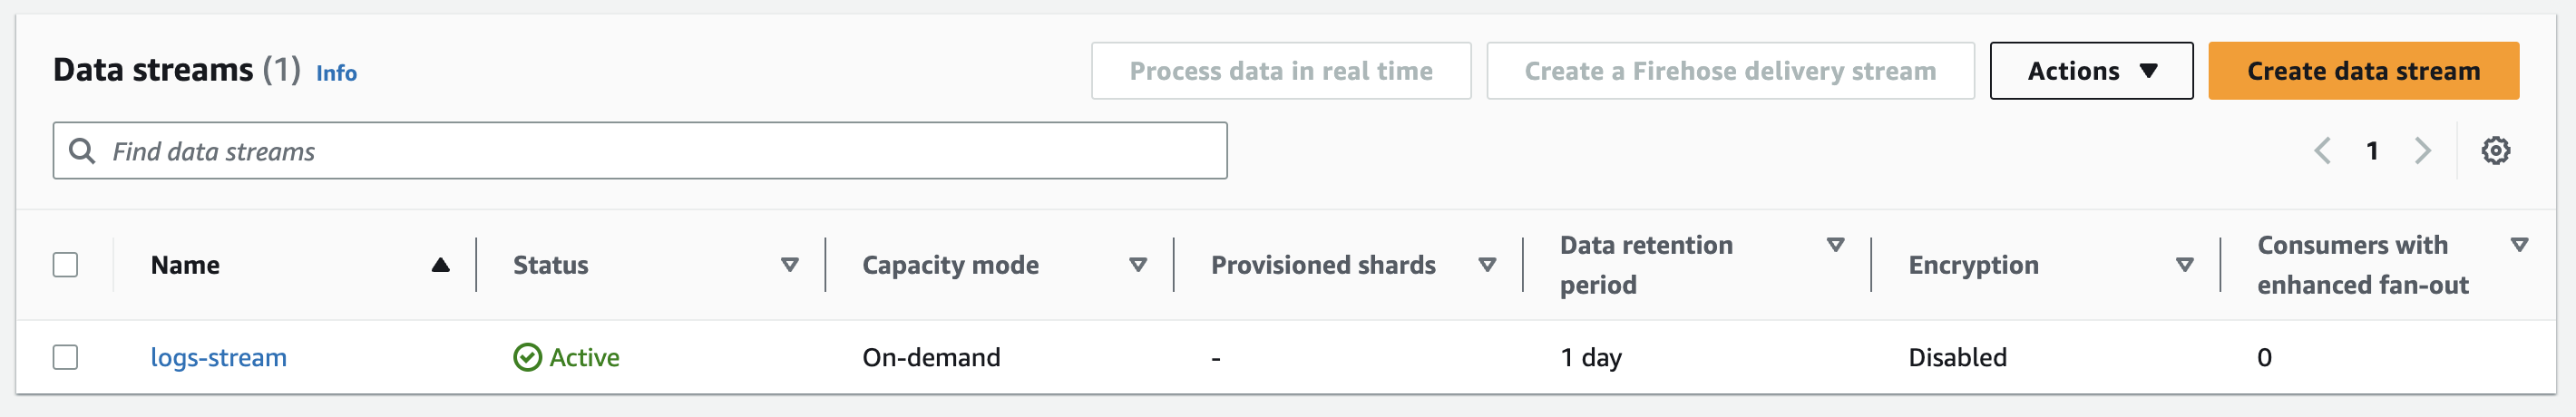Click Create data stream button

point(2363,71)
